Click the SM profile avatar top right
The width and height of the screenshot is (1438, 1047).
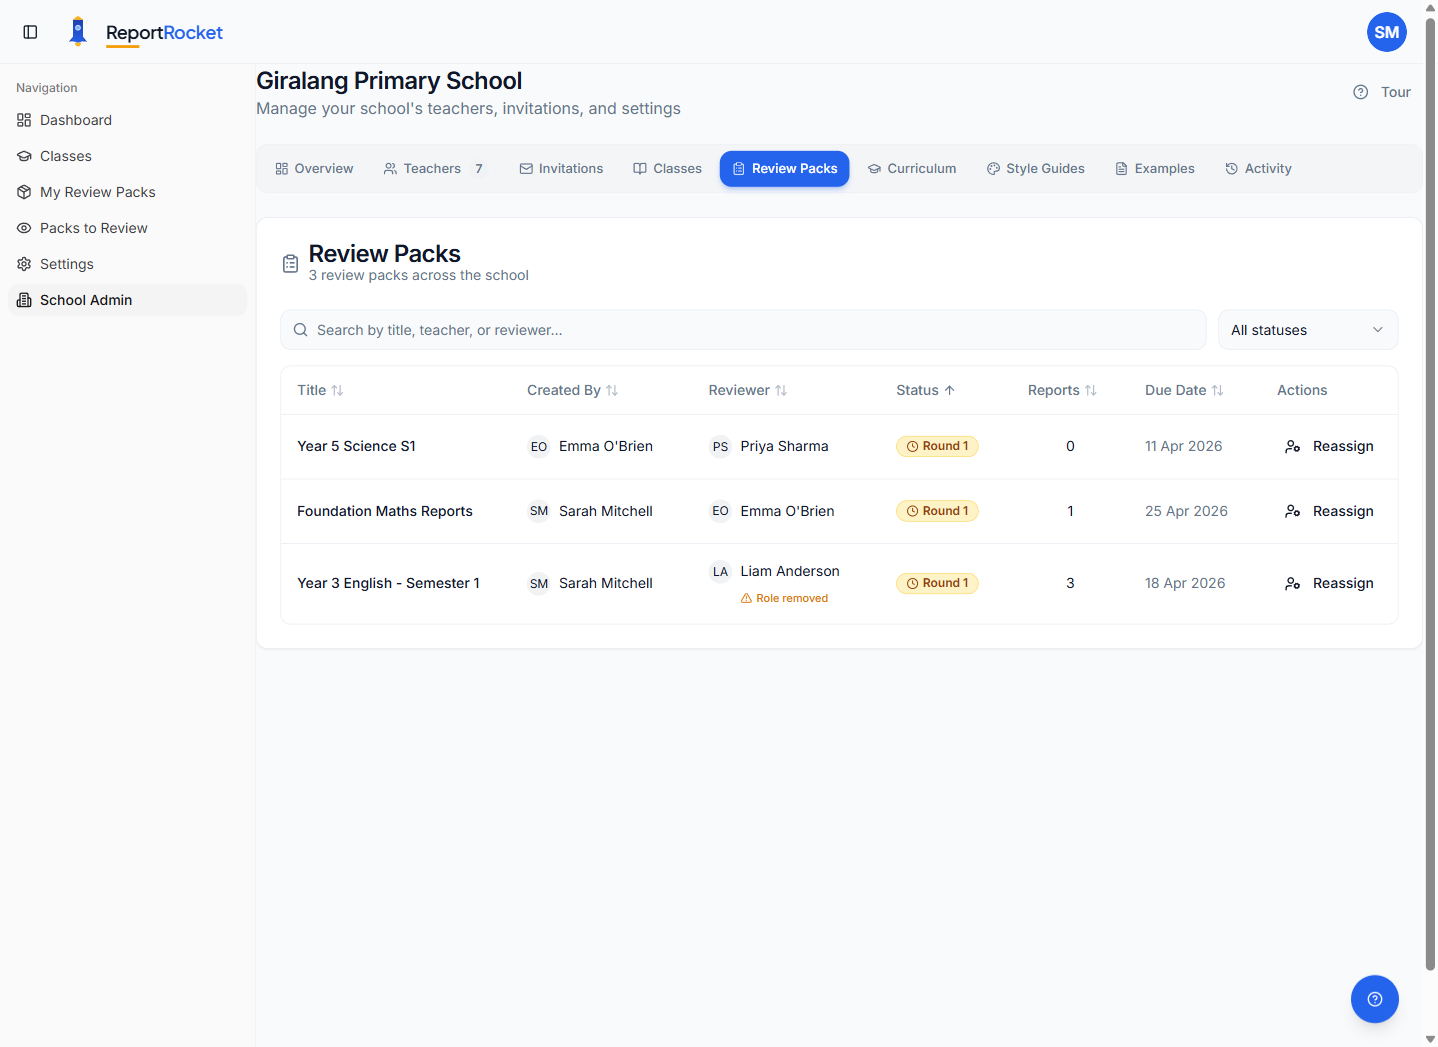(x=1386, y=31)
